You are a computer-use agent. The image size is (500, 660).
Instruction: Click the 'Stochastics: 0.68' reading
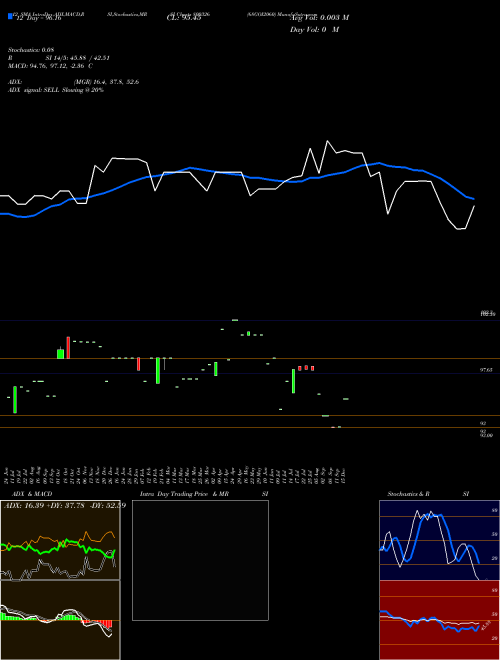(31, 50)
